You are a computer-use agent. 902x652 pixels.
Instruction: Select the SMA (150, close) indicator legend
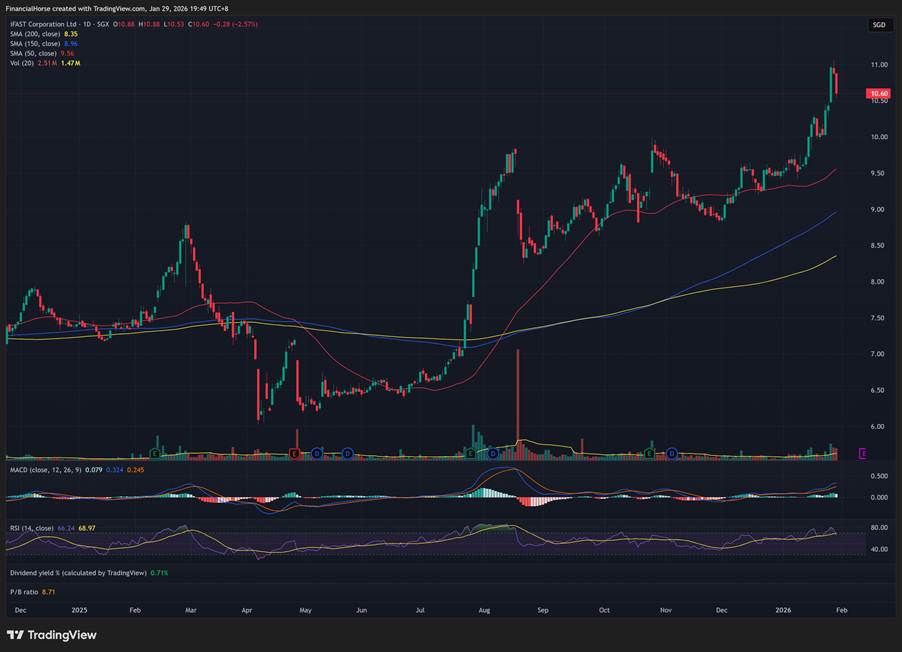coord(34,44)
